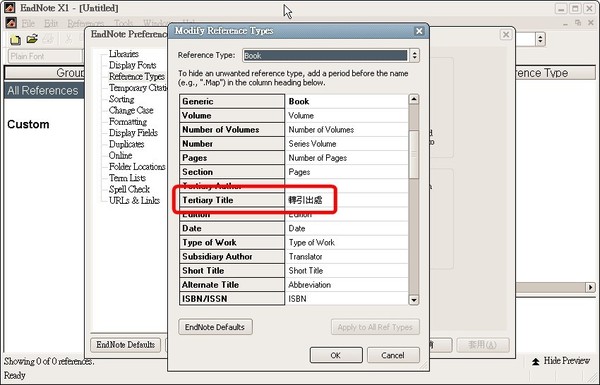Viewport: 600px width, 385px height.
Task: Minimize the EndNote X1 main window
Action: [561, 8]
